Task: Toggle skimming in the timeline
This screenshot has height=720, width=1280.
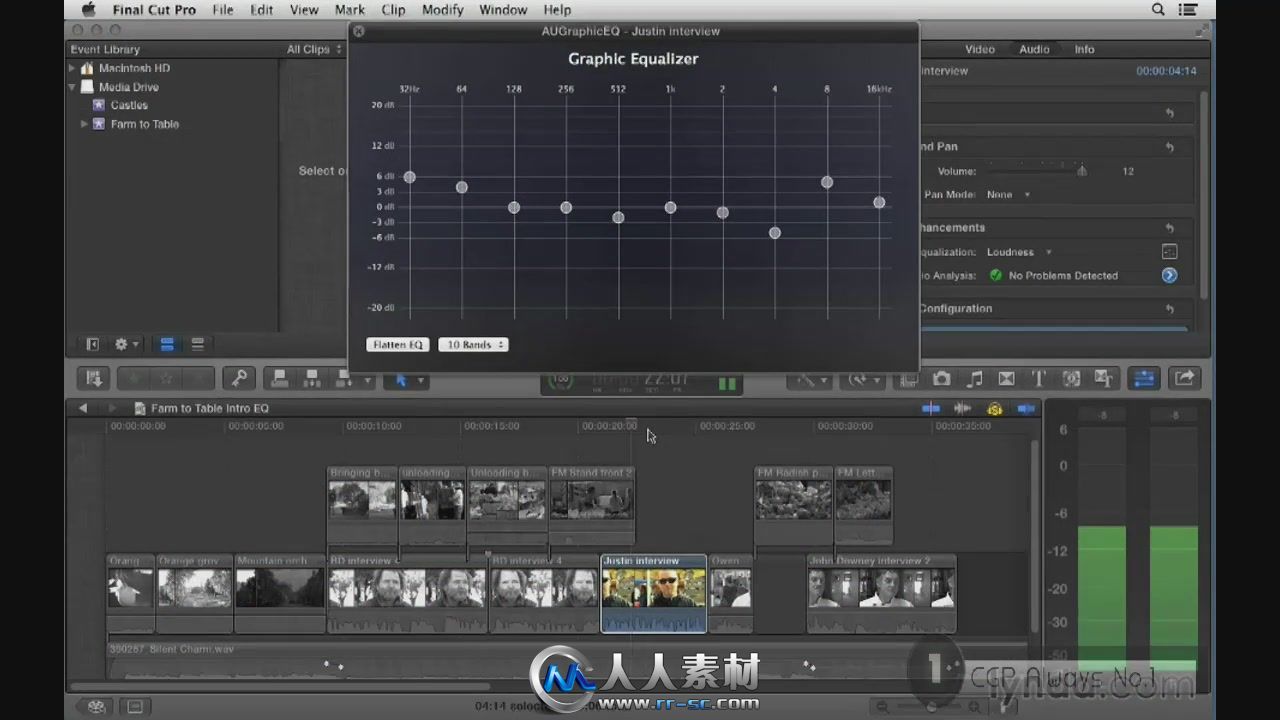Action: (x=931, y=408)
